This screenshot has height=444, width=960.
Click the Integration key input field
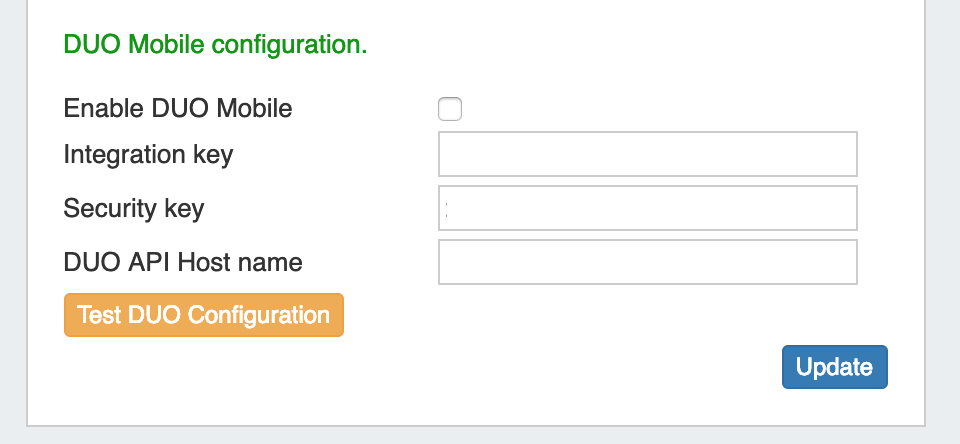647,154
